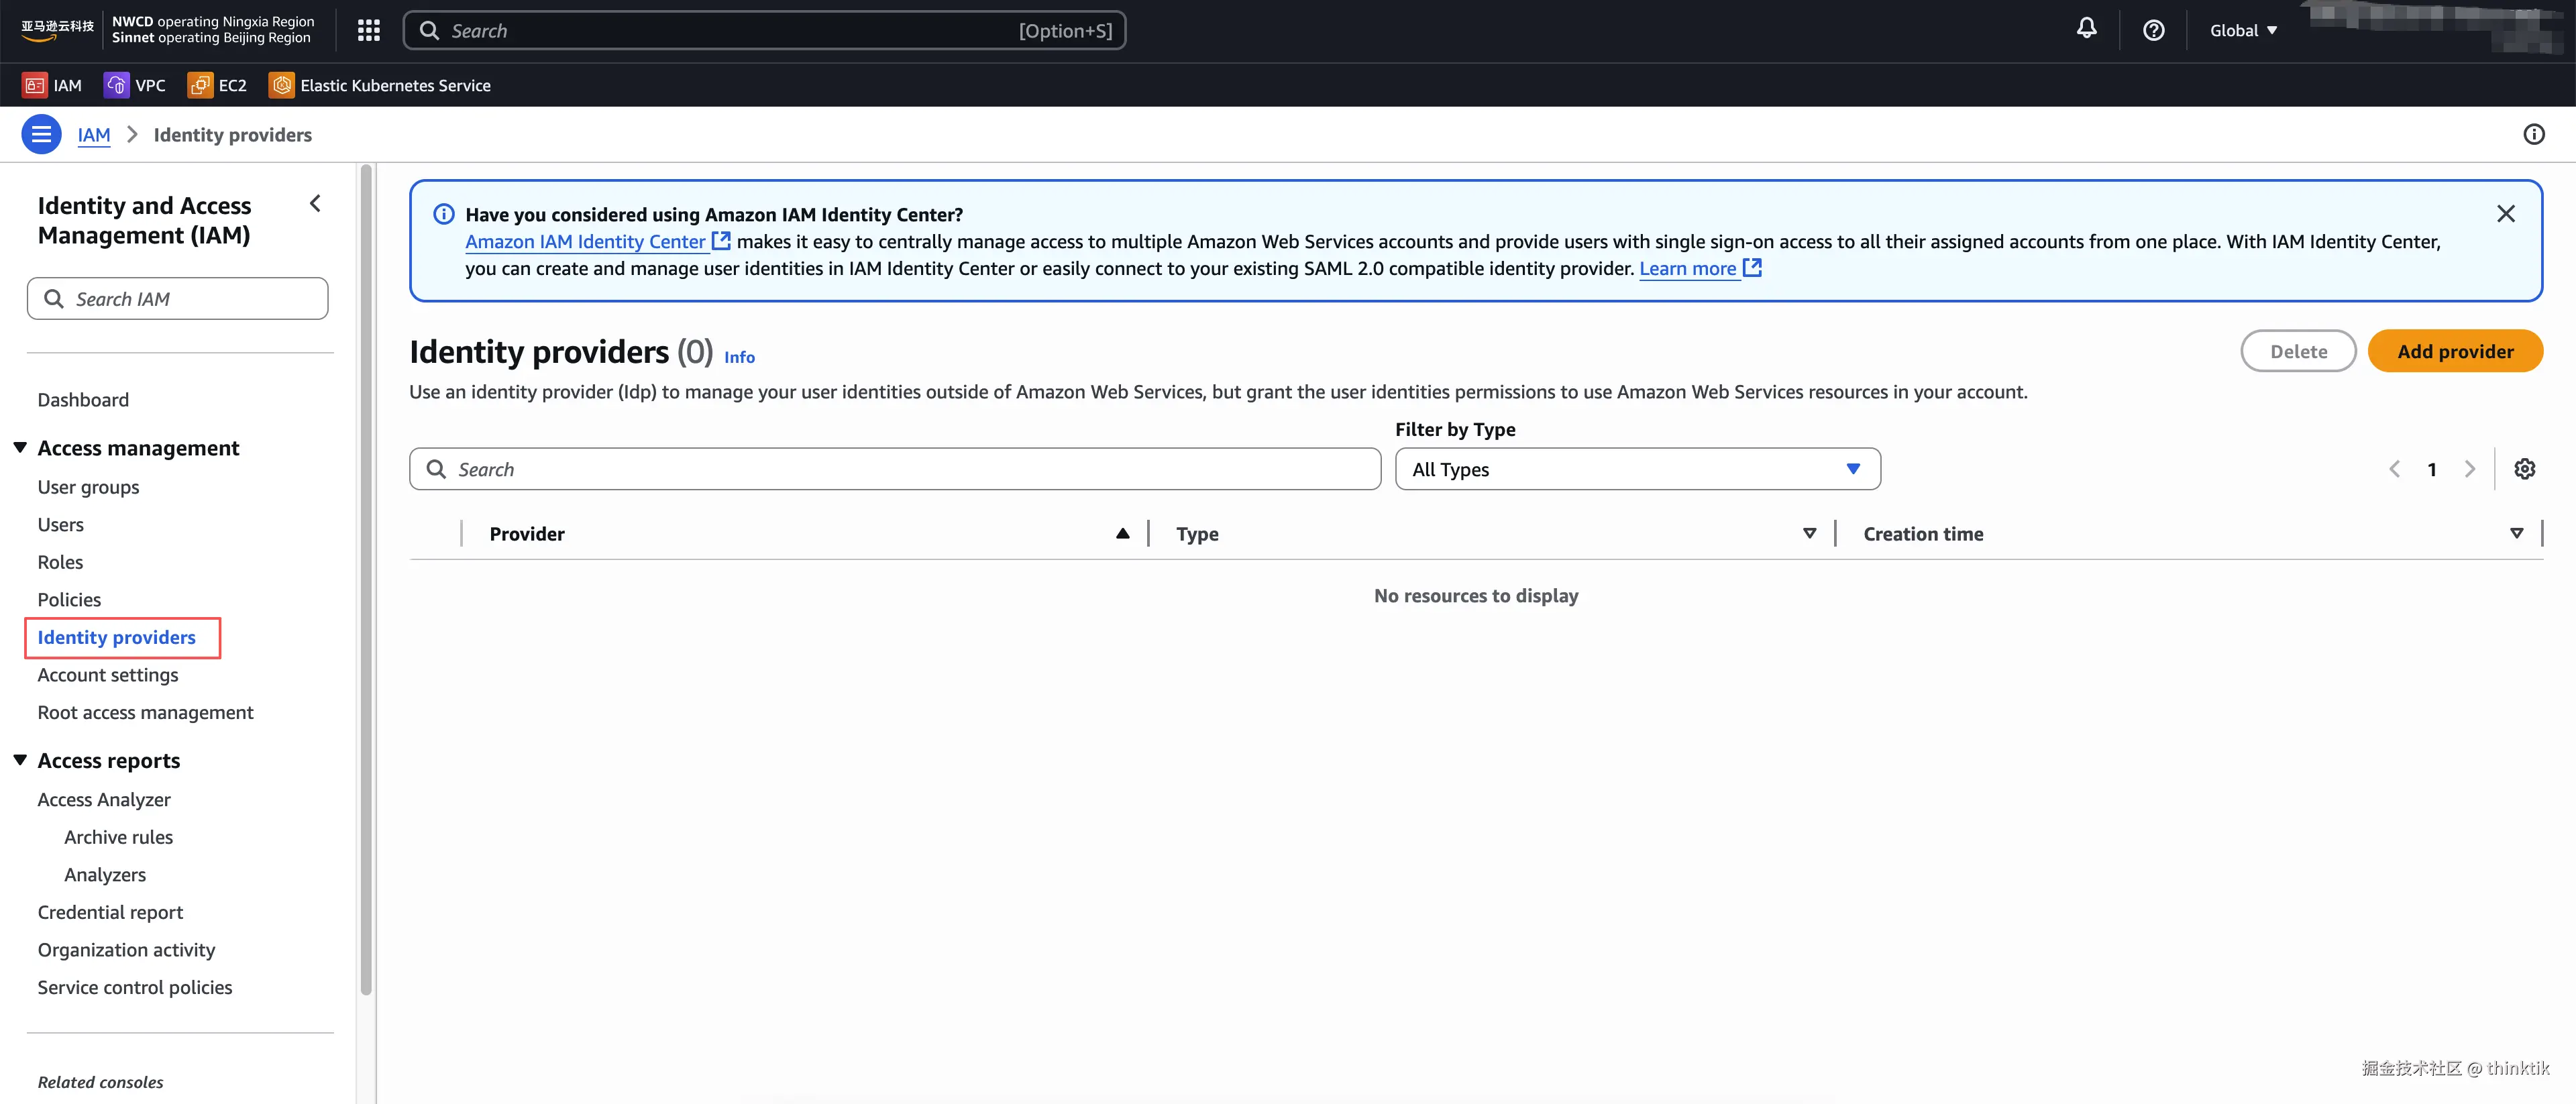Open table preferences gear icon
Image resolution: width=2576 pixels, height=1104 pixels.
(2524, 469)
